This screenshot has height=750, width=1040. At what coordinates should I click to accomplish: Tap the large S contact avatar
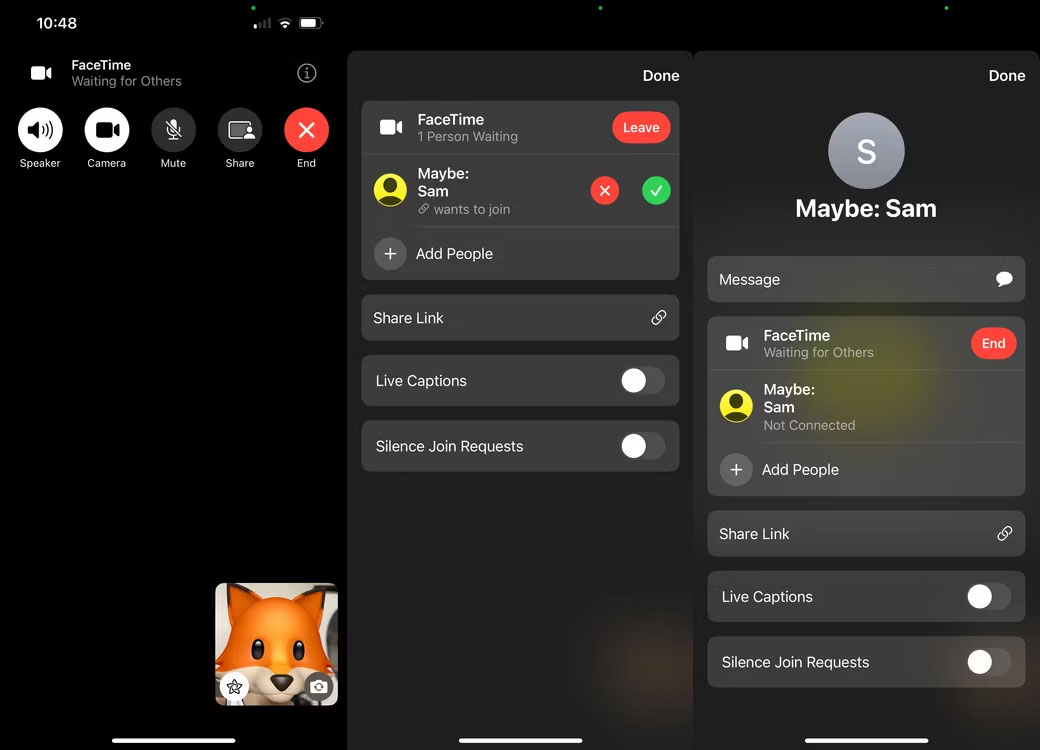point(866,151)
